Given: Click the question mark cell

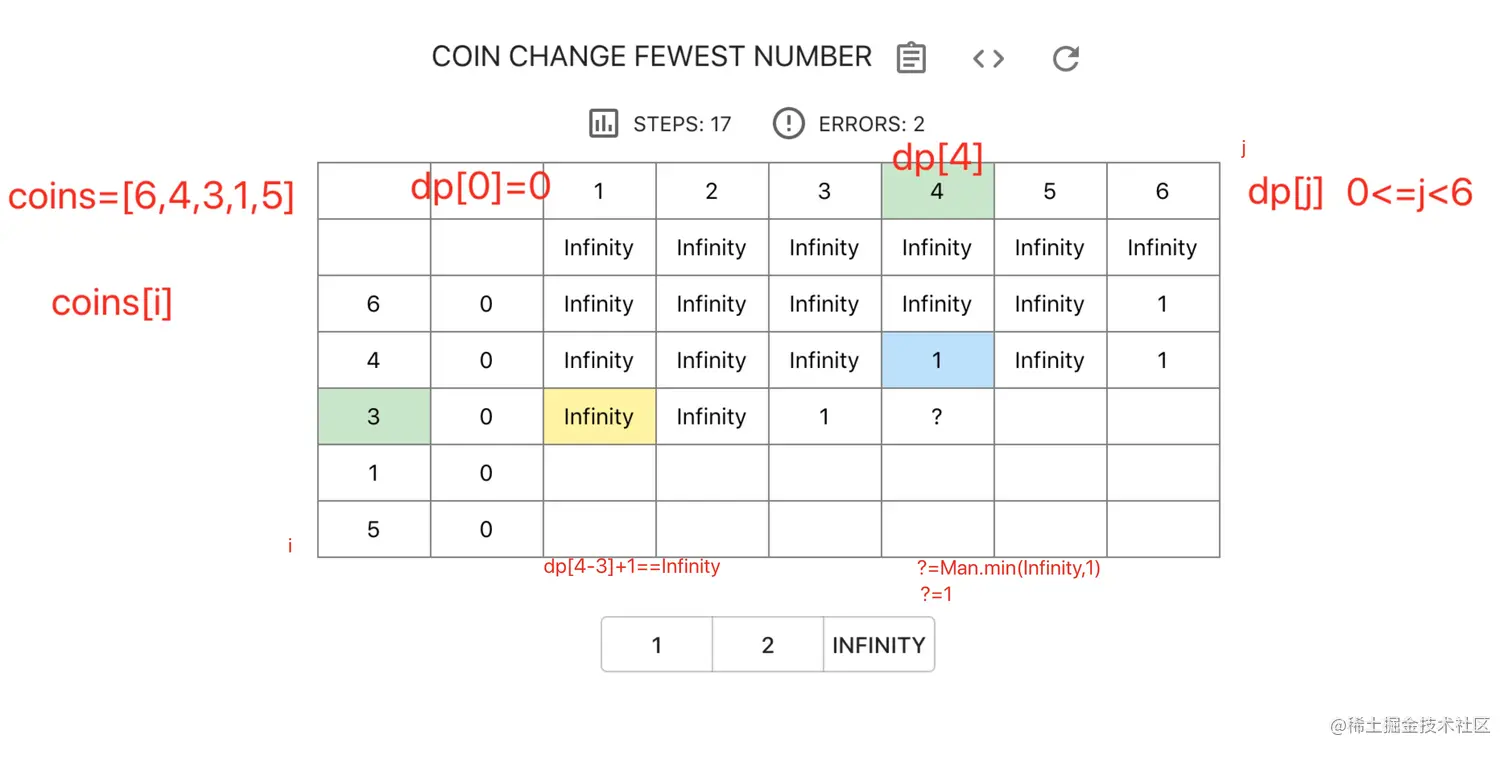Looking at the screenshot, I should (x=937, y=417).
